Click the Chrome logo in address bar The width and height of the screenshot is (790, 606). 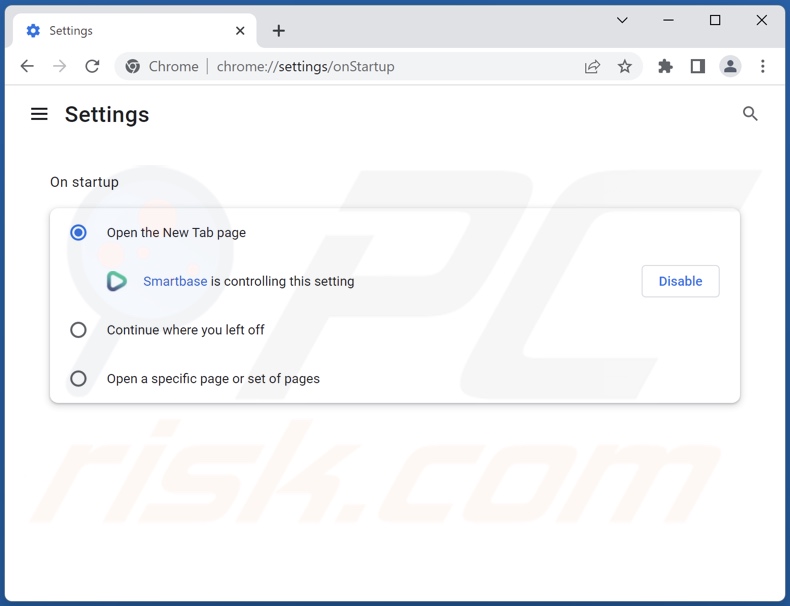133,66
